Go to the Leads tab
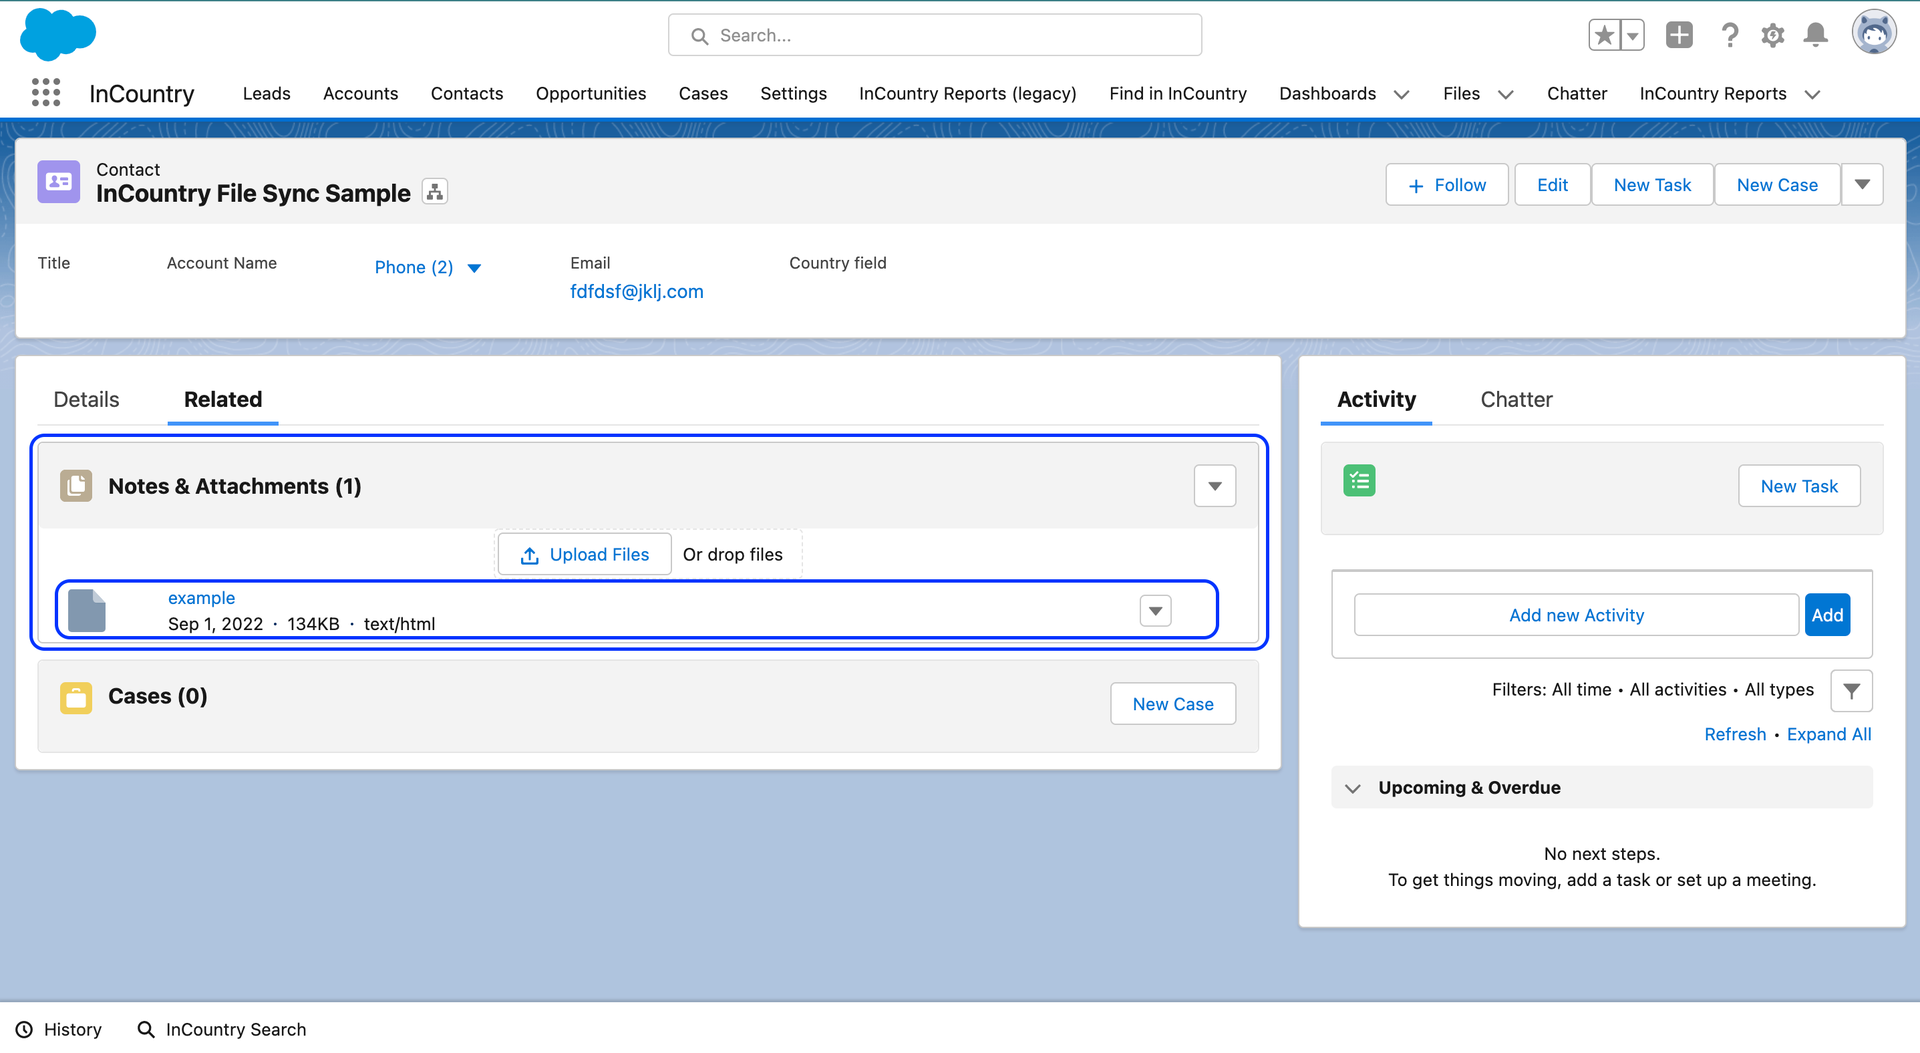This screenshot has height=1053, width=1920. [x=267, y=94]
